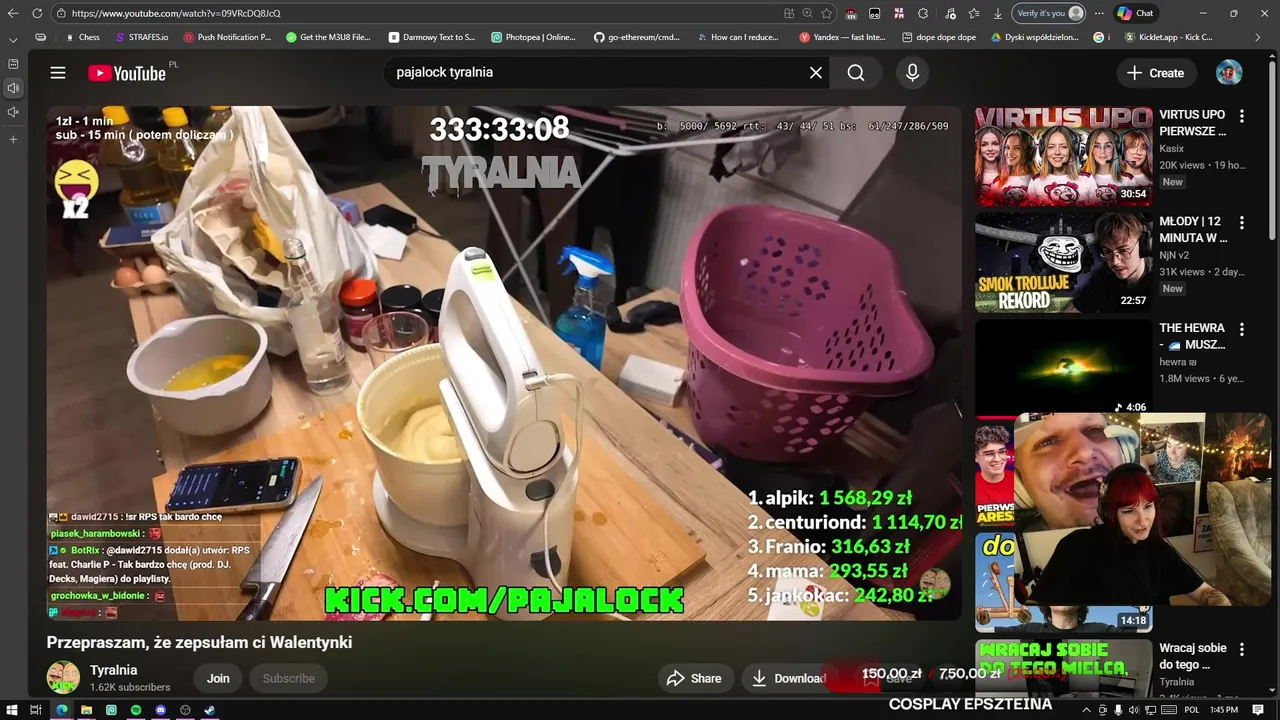Image resolution: width=1280 pixels, height=720 pixels.
Task: Go back with browser back arrow
Action: (x=13, y=13)
